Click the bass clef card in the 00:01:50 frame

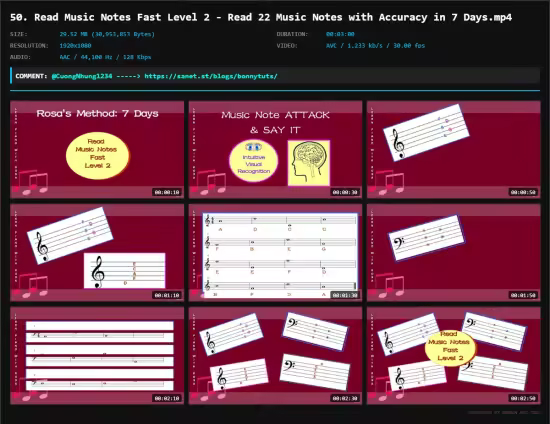point(427,238)
